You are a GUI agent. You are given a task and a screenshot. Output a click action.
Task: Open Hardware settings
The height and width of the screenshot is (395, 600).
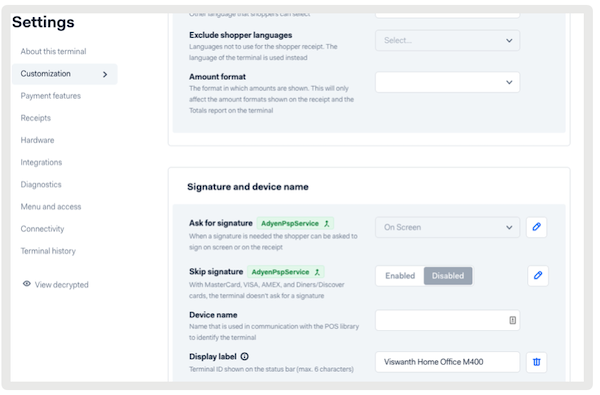[x=37, y=140]
